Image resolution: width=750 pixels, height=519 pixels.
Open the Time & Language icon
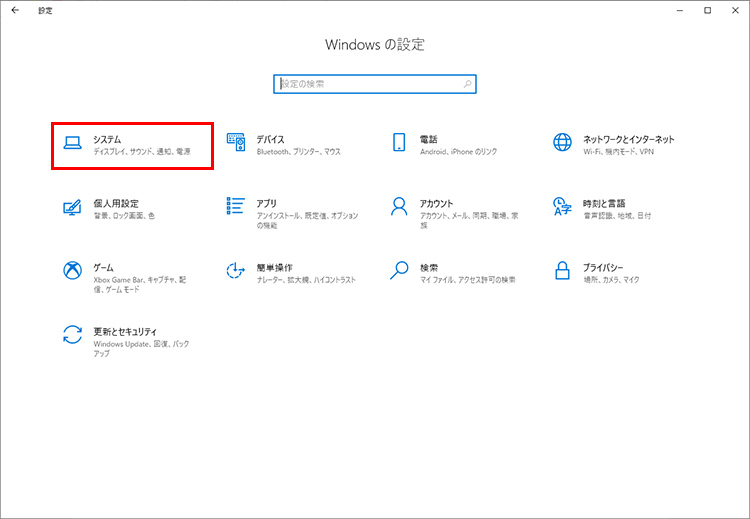[562, 207]
